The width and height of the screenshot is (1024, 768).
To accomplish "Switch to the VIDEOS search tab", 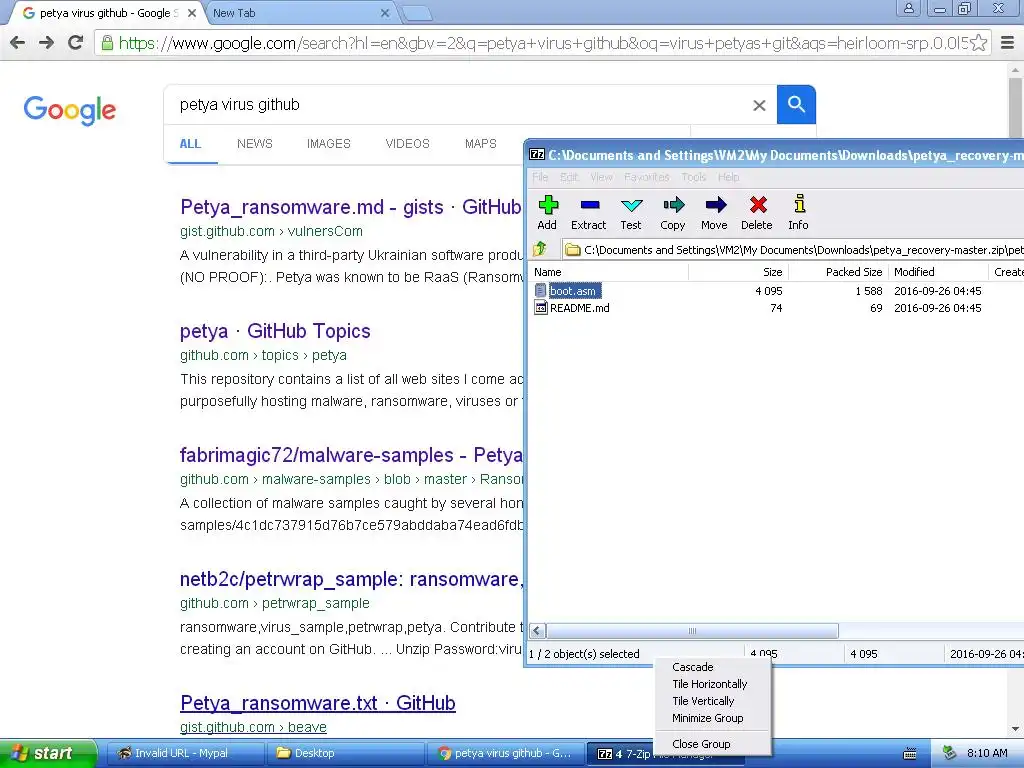I will pyautogui.click(x=408, y=144).
